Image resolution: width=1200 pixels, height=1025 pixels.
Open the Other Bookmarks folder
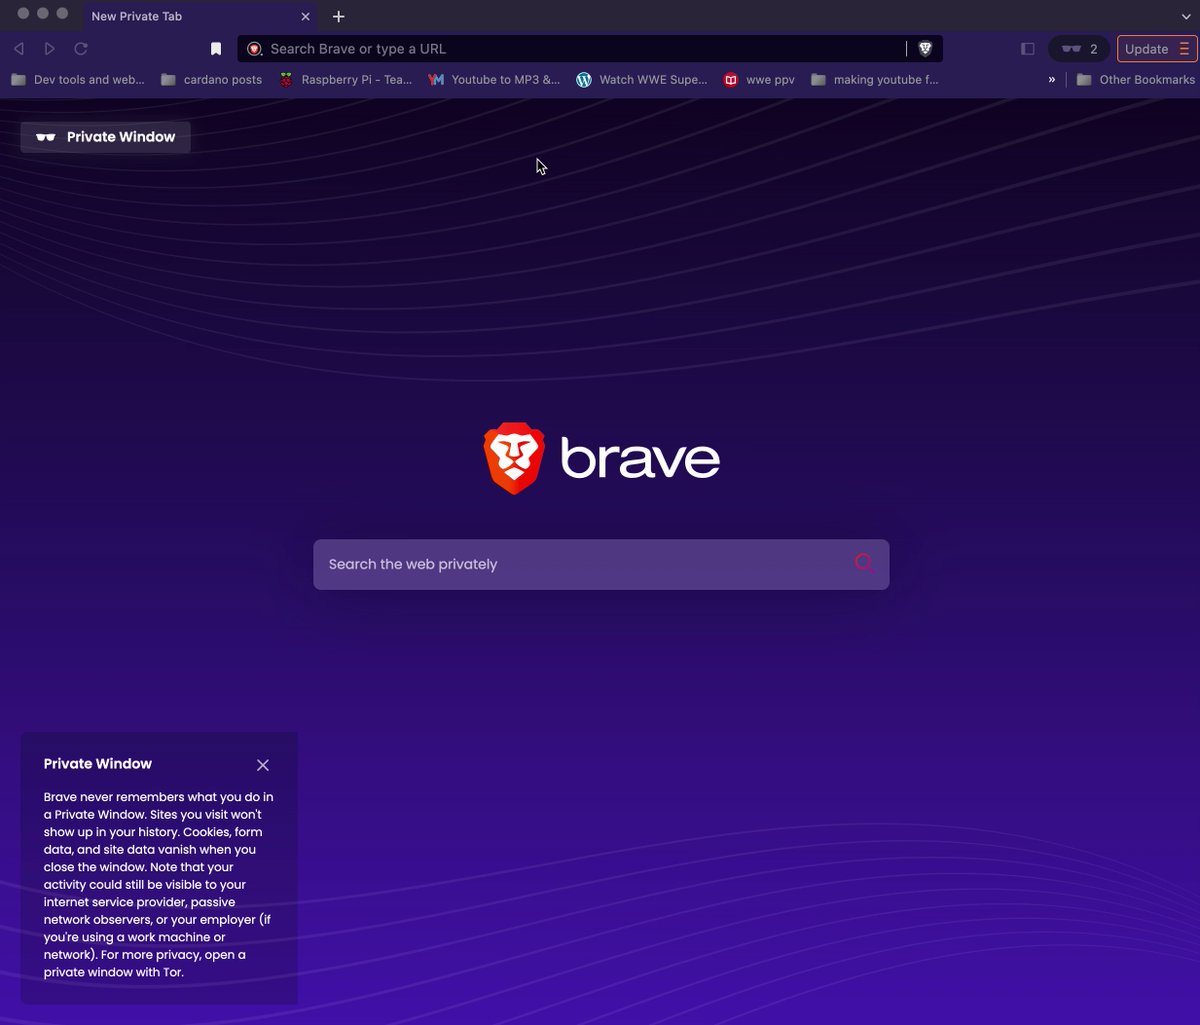click(1135, 79)
